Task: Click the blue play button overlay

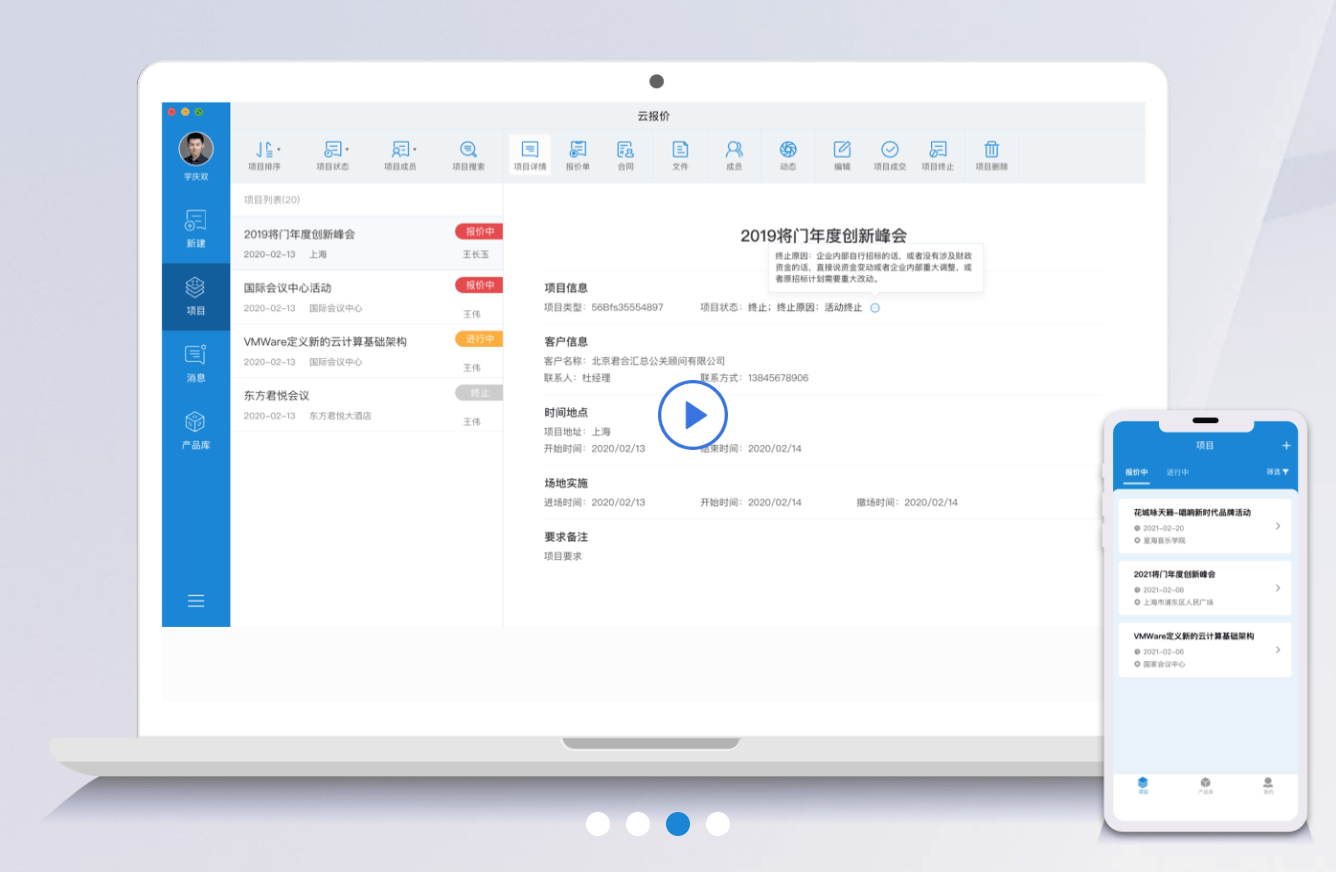Action: click(x=692, y=415)
